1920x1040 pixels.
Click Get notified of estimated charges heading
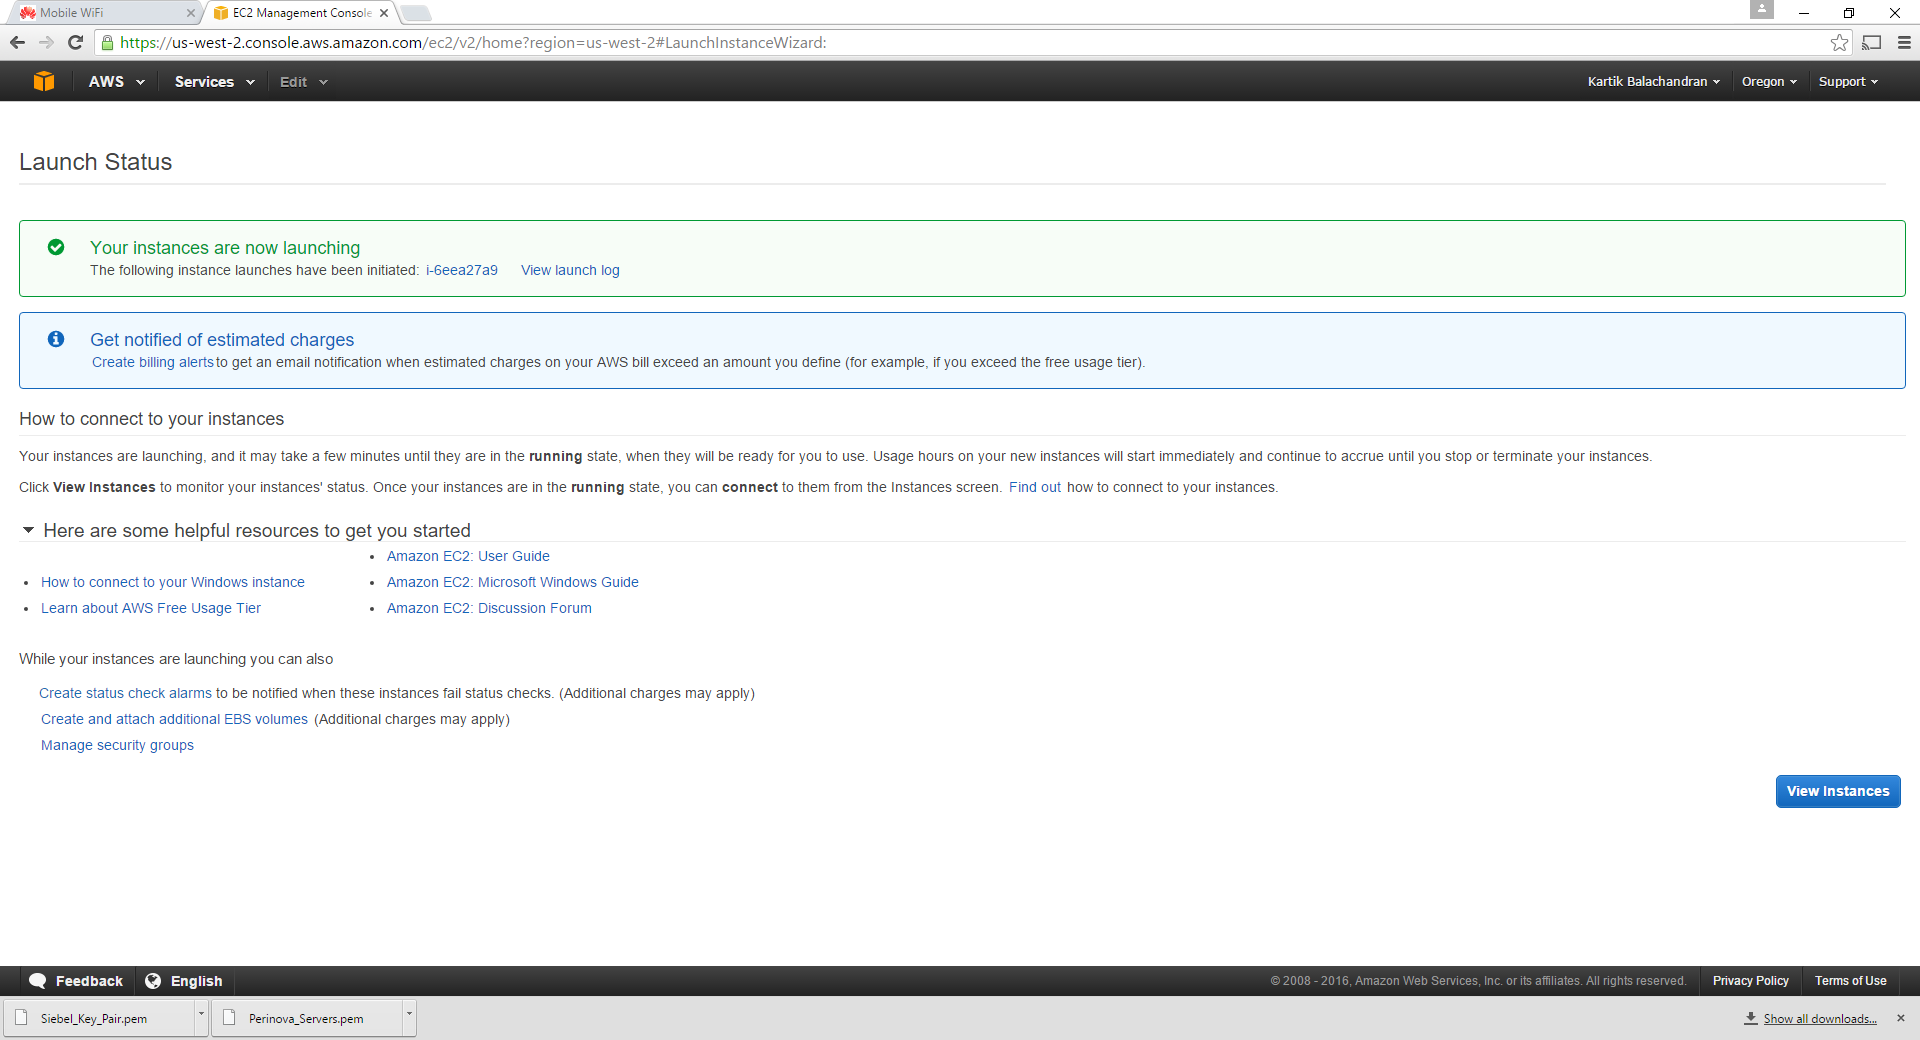222,340
